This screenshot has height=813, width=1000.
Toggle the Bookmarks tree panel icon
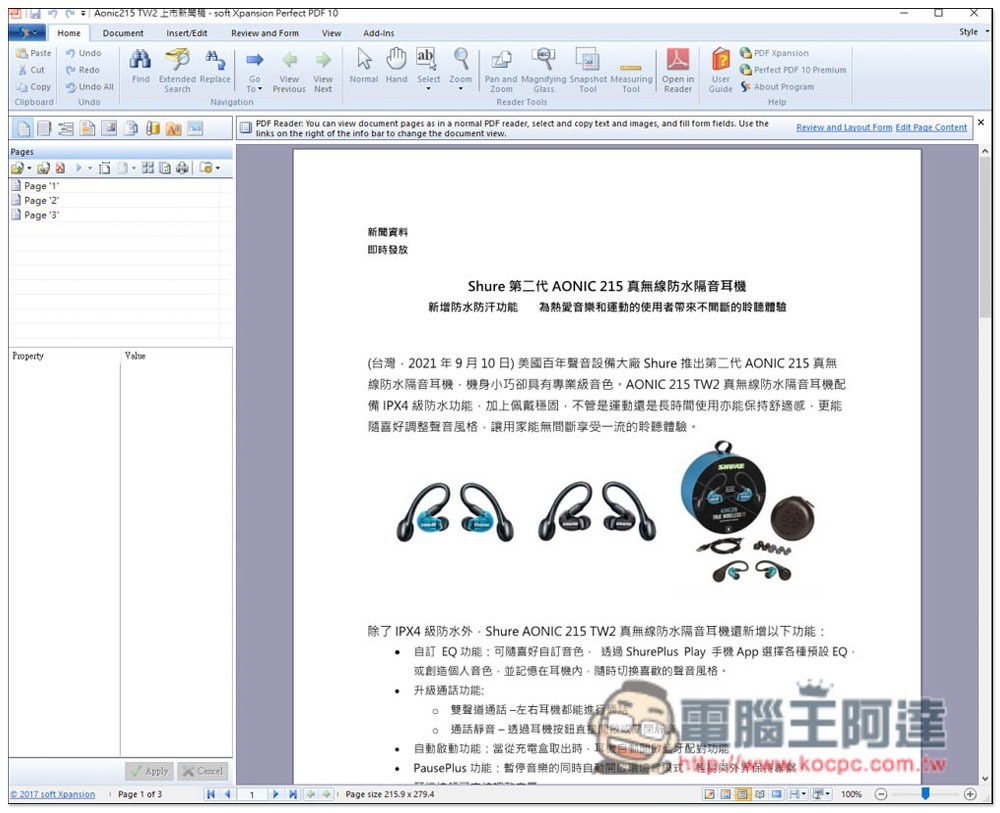tap(66, 129)
